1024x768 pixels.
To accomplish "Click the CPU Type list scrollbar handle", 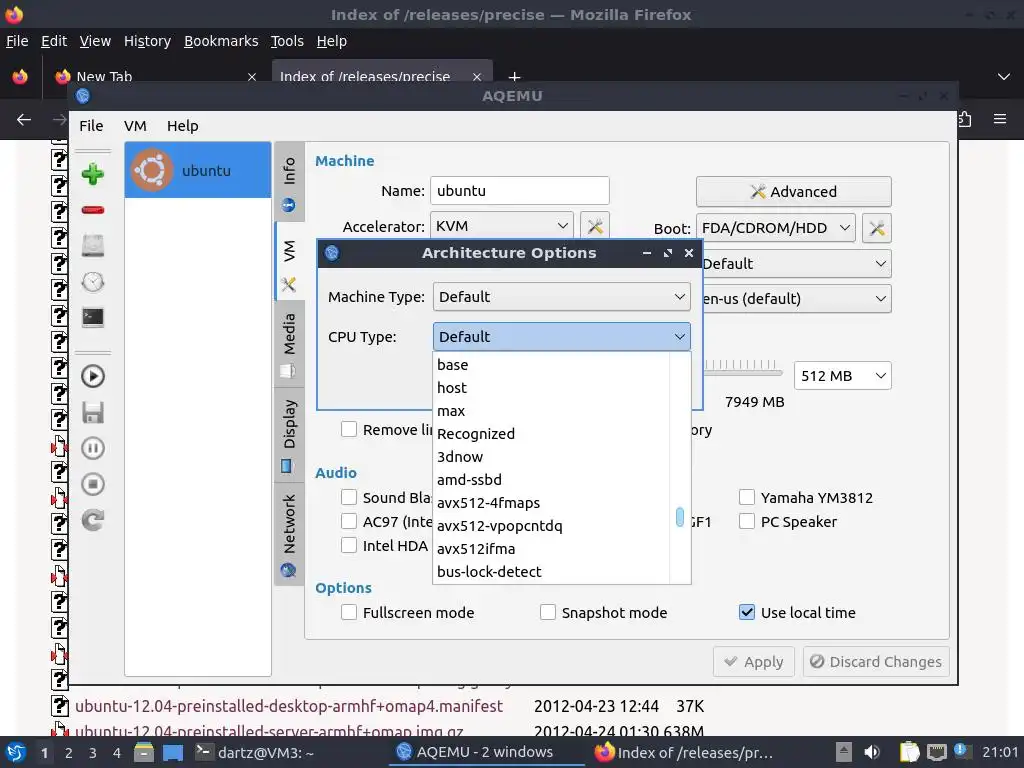I will pos(680,517).
